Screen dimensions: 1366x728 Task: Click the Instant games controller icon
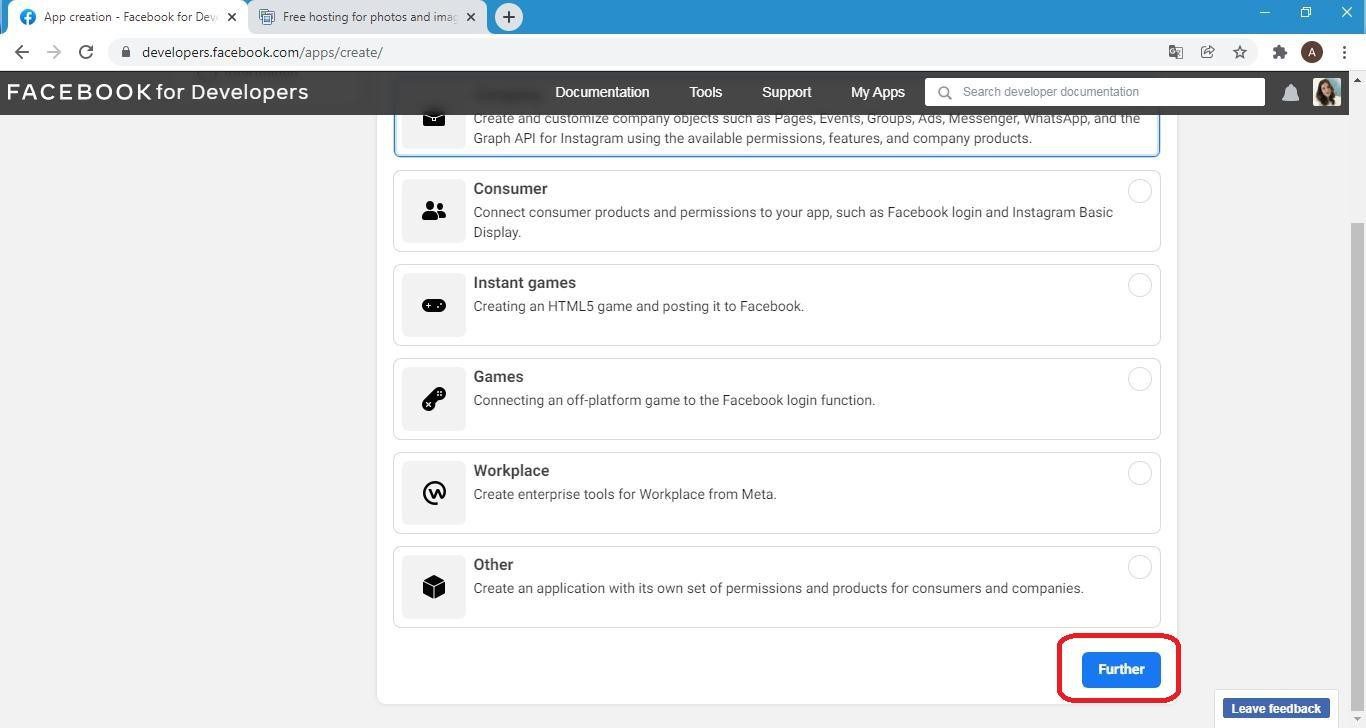pyautogui.click(x=434, y=305)
